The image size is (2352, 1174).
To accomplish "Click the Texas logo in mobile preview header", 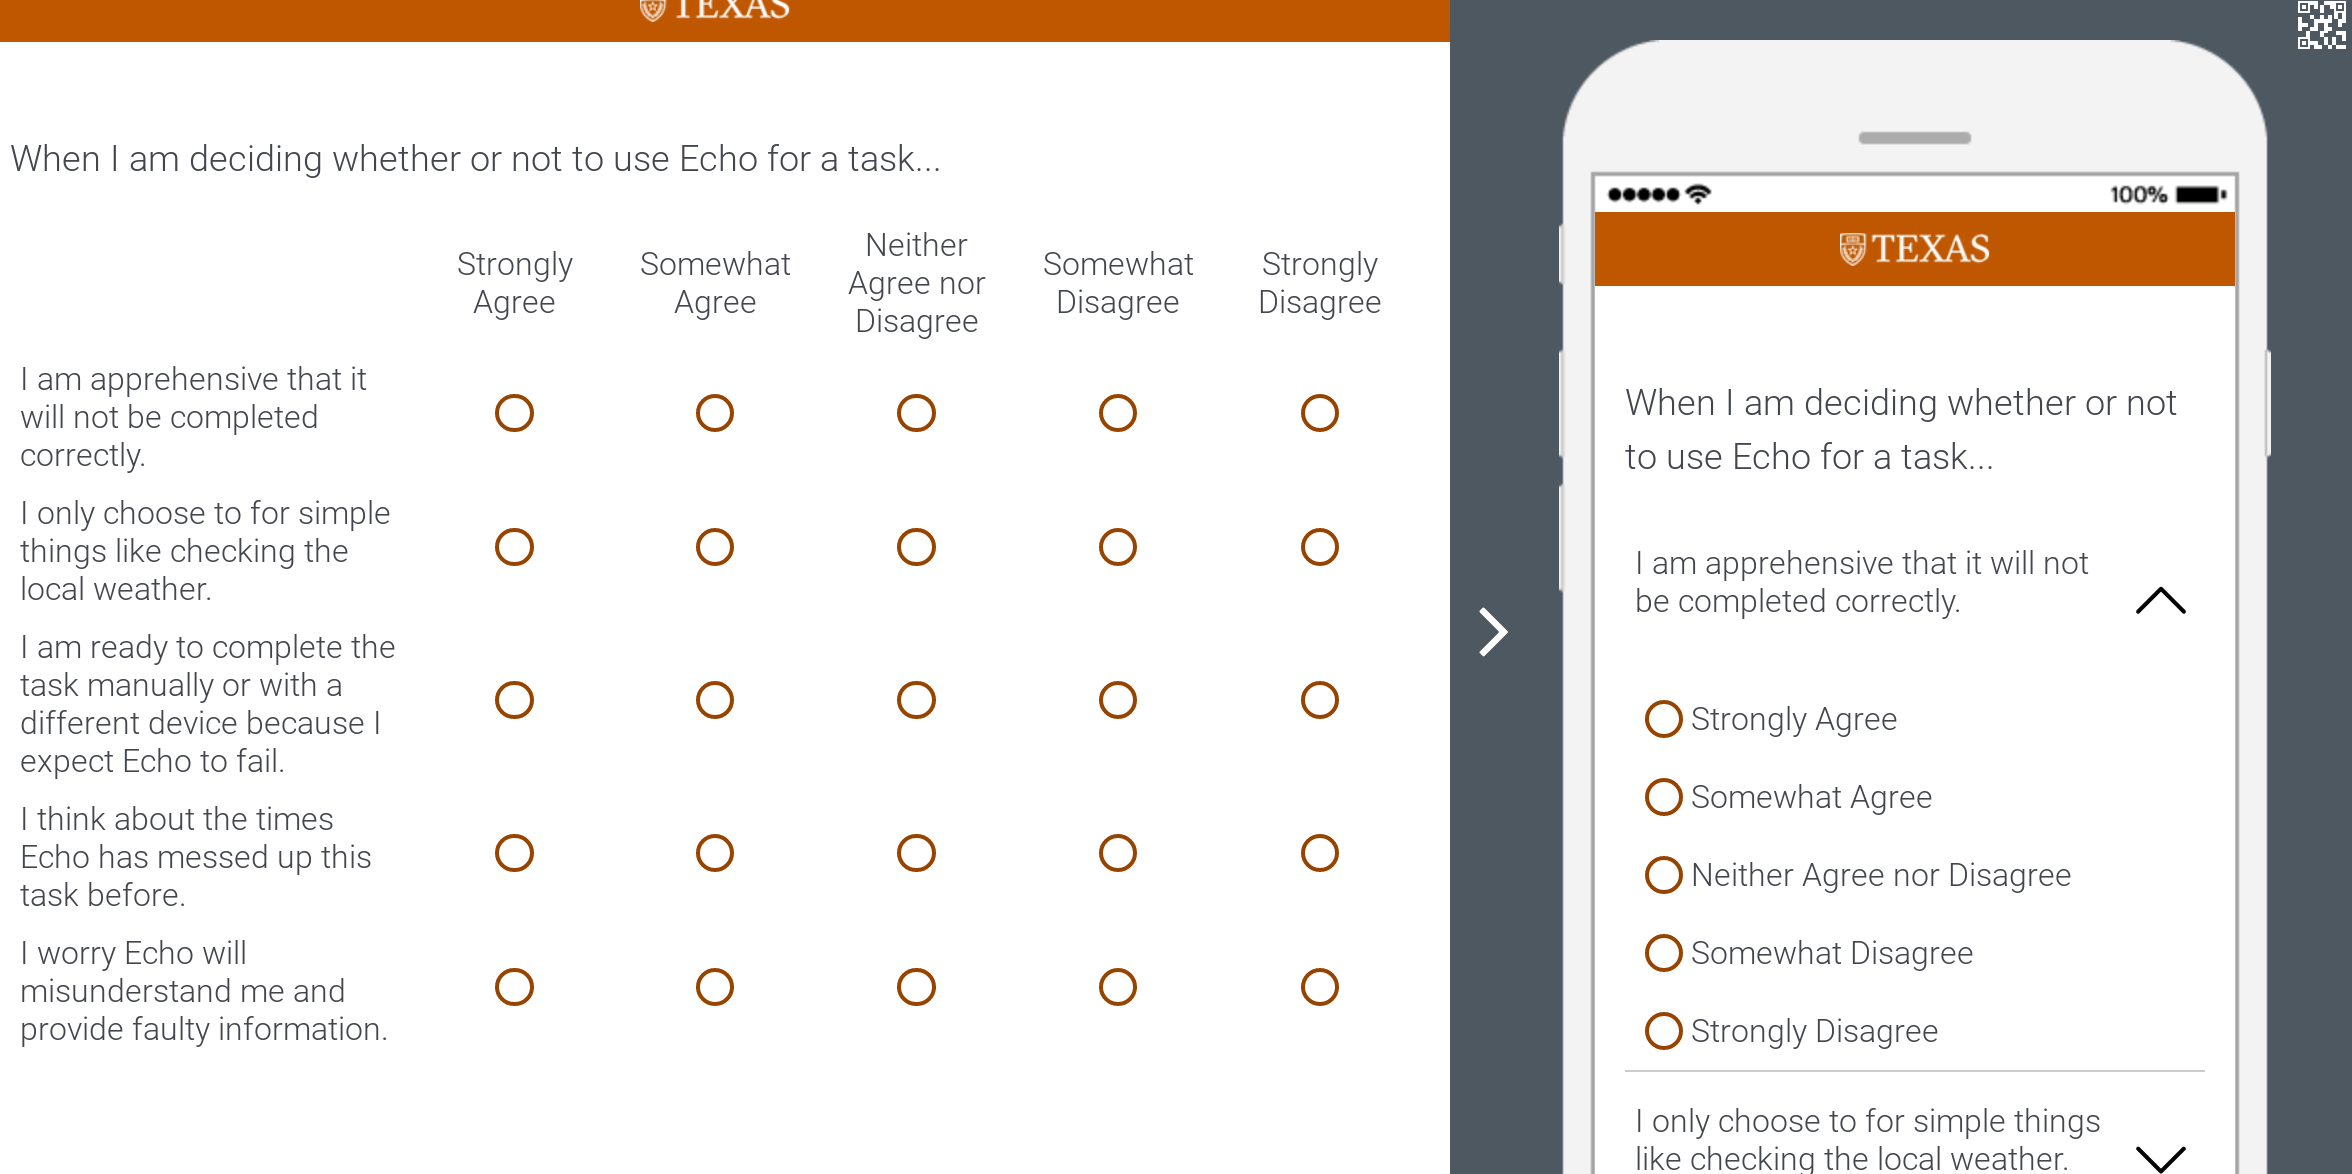I will point(1914,249).
